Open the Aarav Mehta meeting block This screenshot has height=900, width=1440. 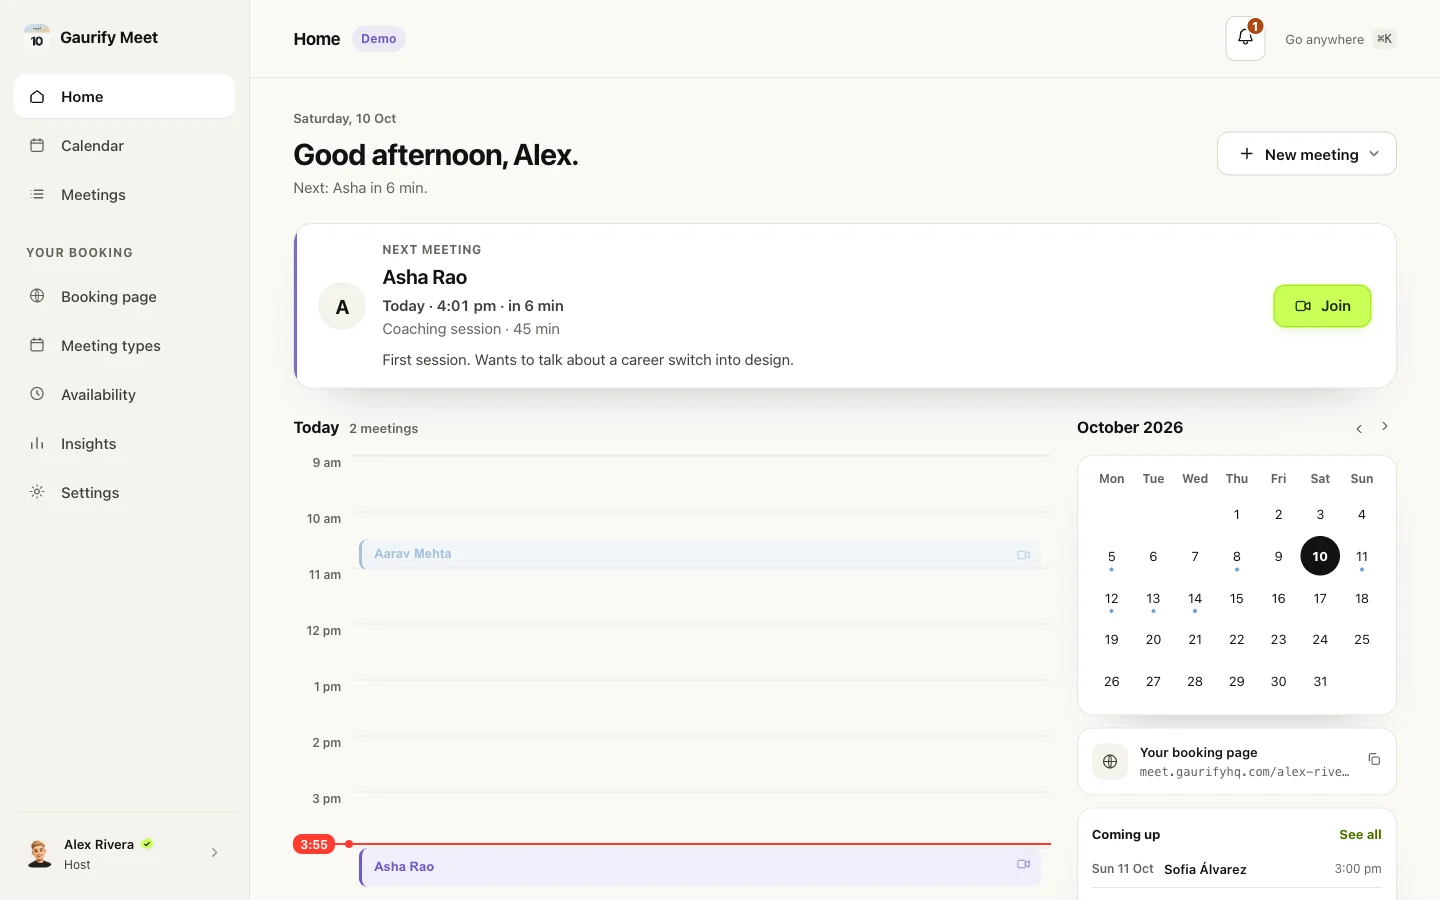[700, 554]
